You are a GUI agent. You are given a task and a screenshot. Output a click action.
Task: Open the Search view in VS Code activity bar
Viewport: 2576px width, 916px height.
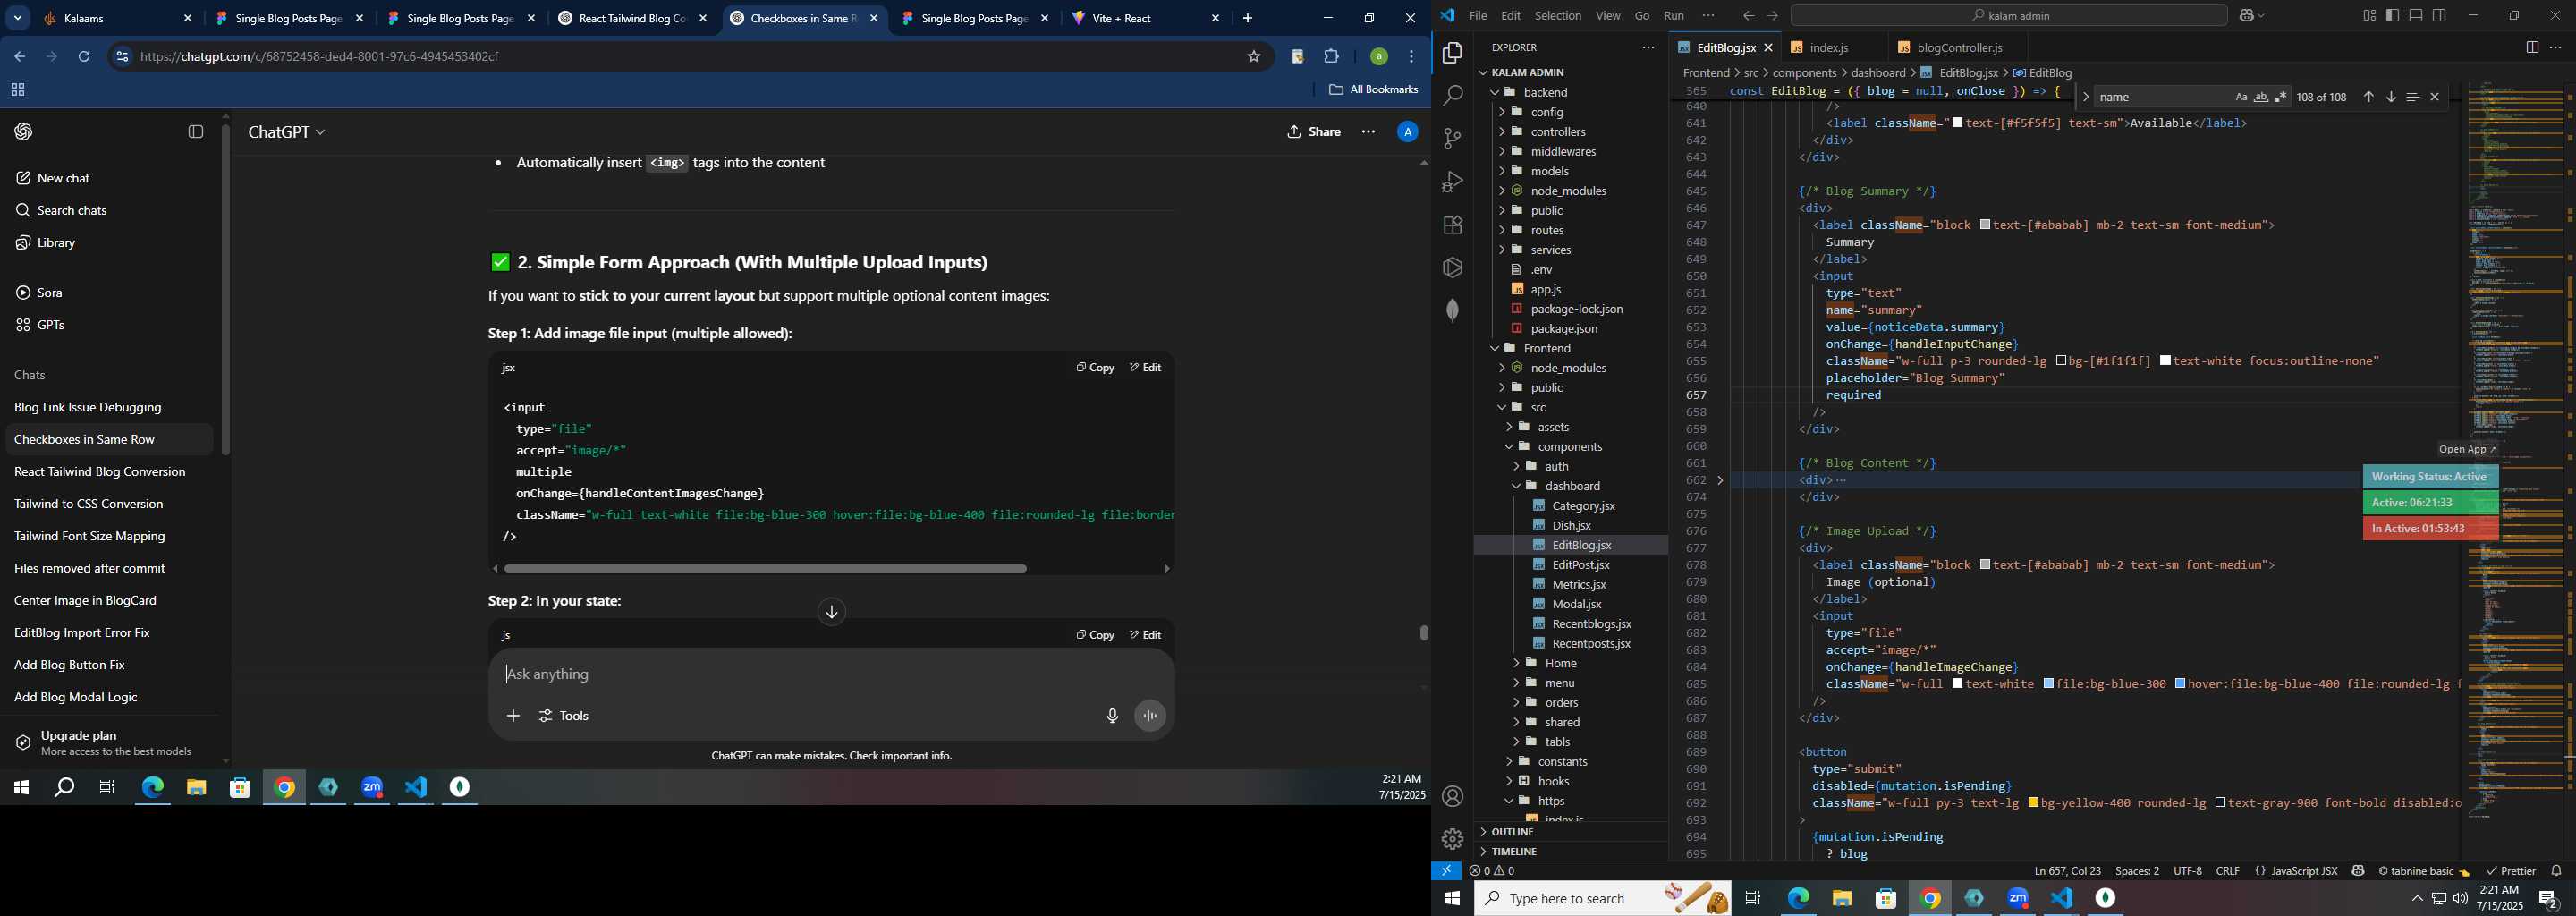tap(1452, 96)
